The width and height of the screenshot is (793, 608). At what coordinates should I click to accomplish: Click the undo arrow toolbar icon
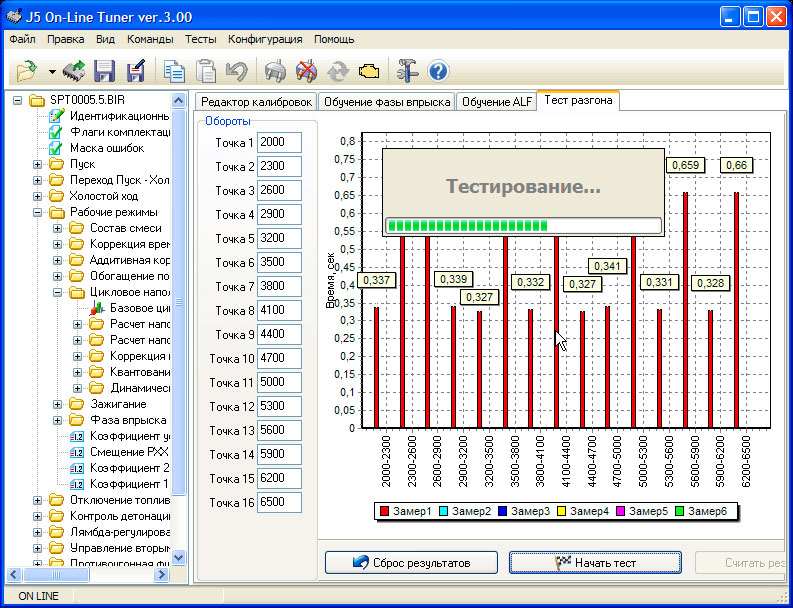pyautogui.click(x=236, y=71)
